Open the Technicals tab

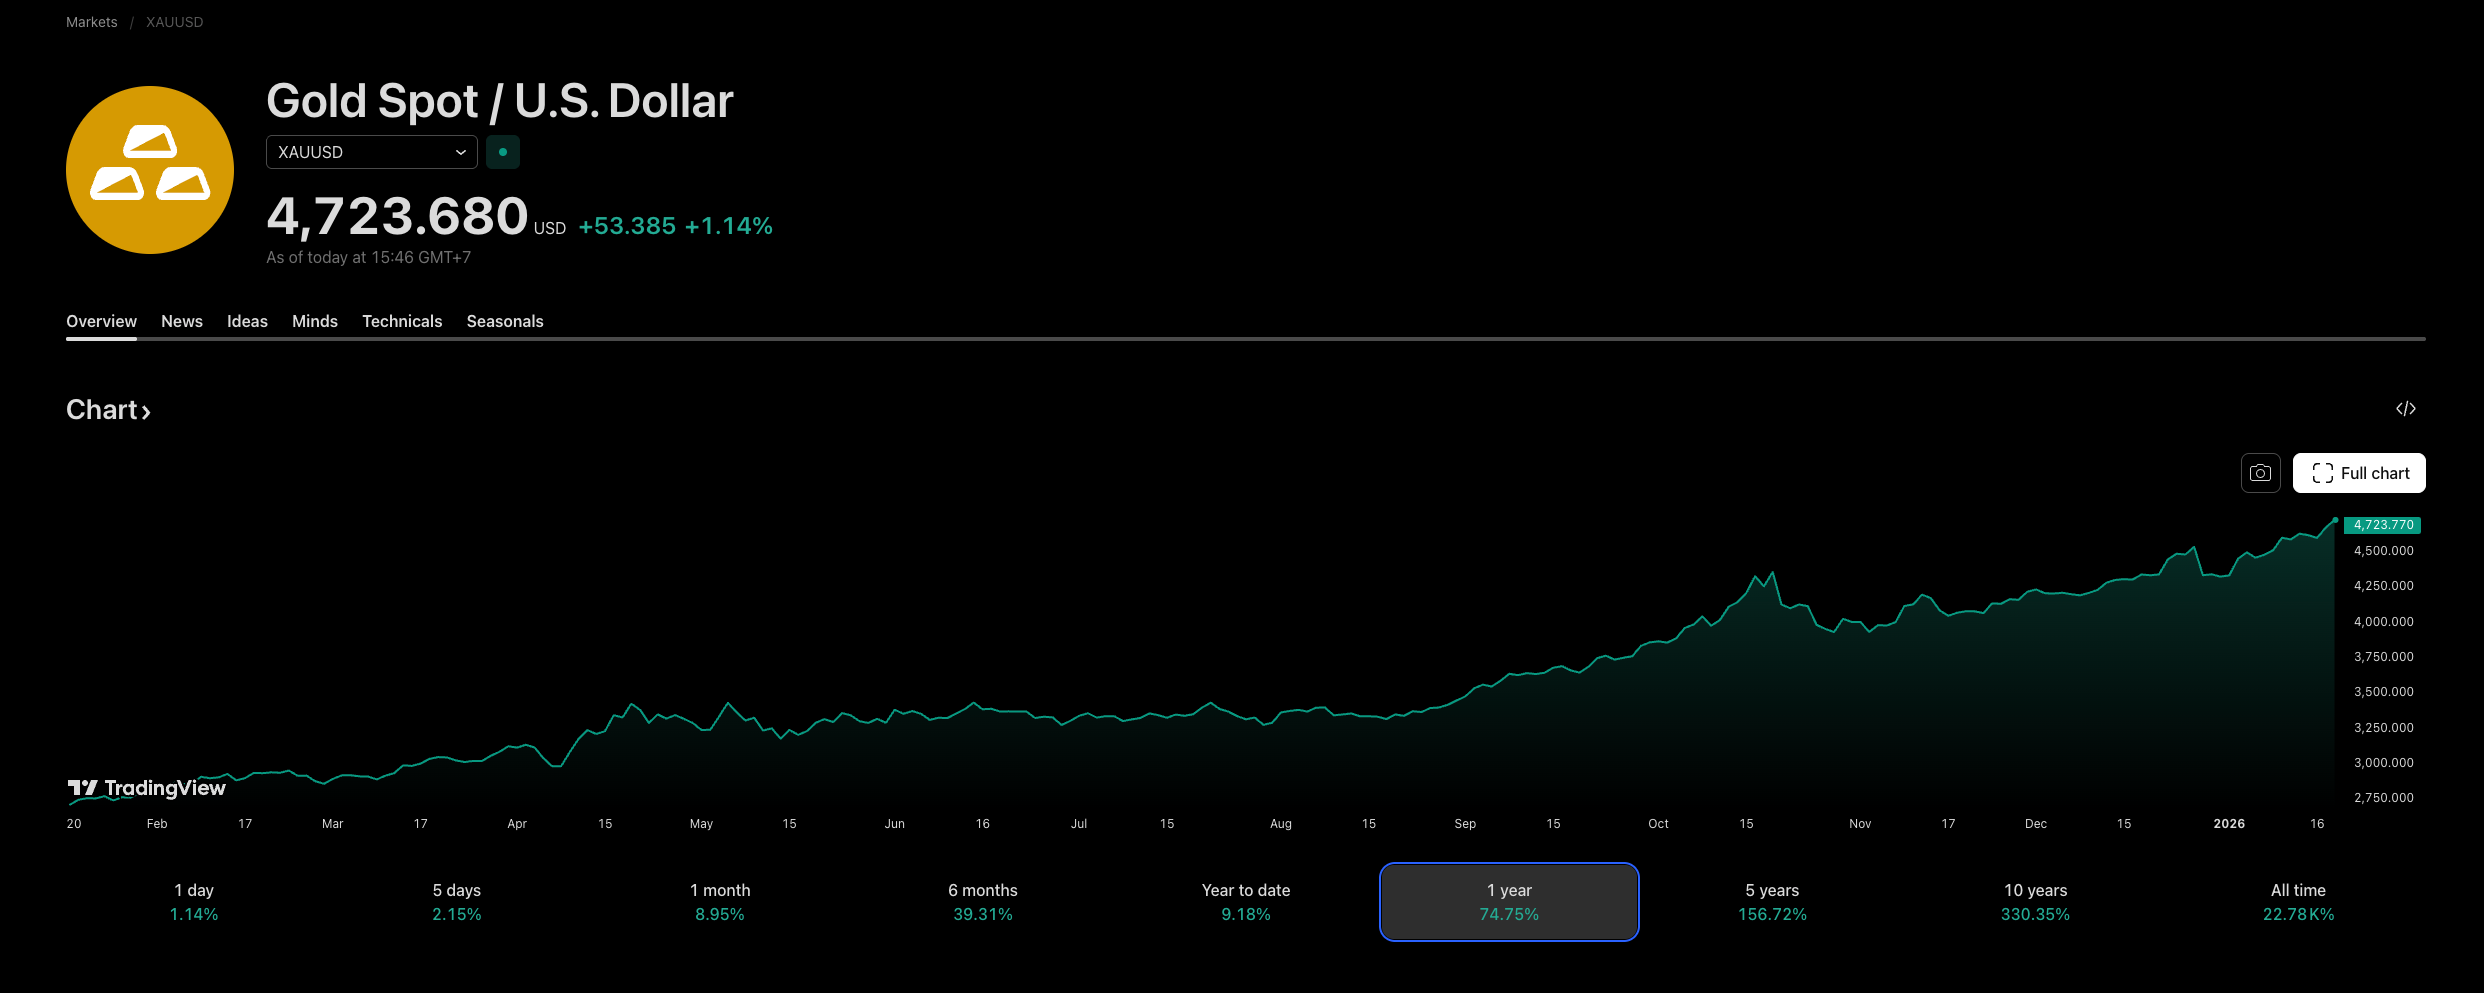[x=401, y=321]
